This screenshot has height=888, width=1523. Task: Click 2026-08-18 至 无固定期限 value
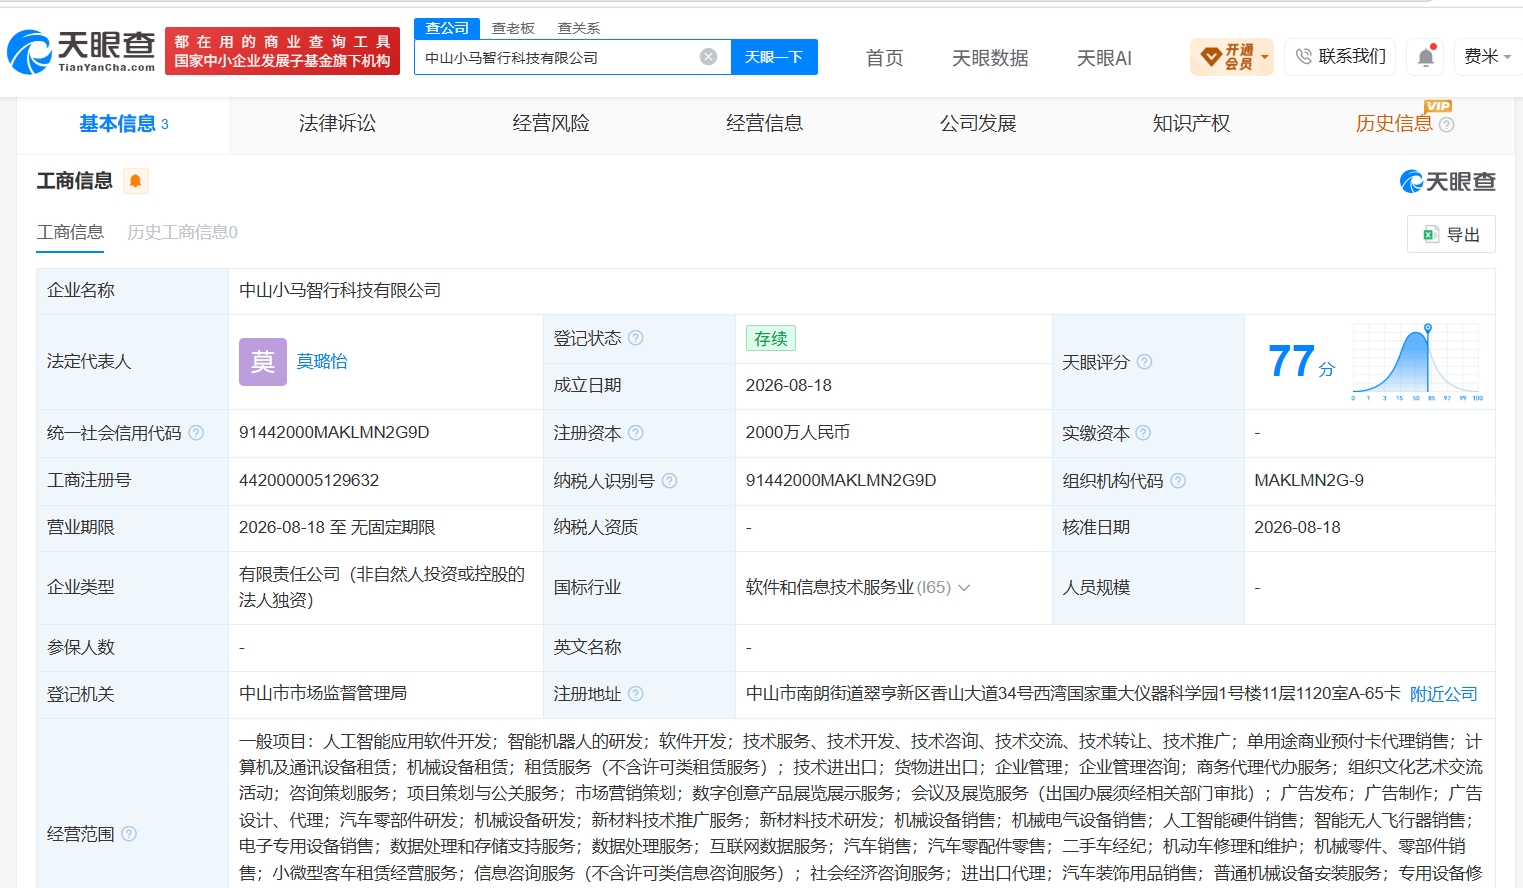point(337,528)
